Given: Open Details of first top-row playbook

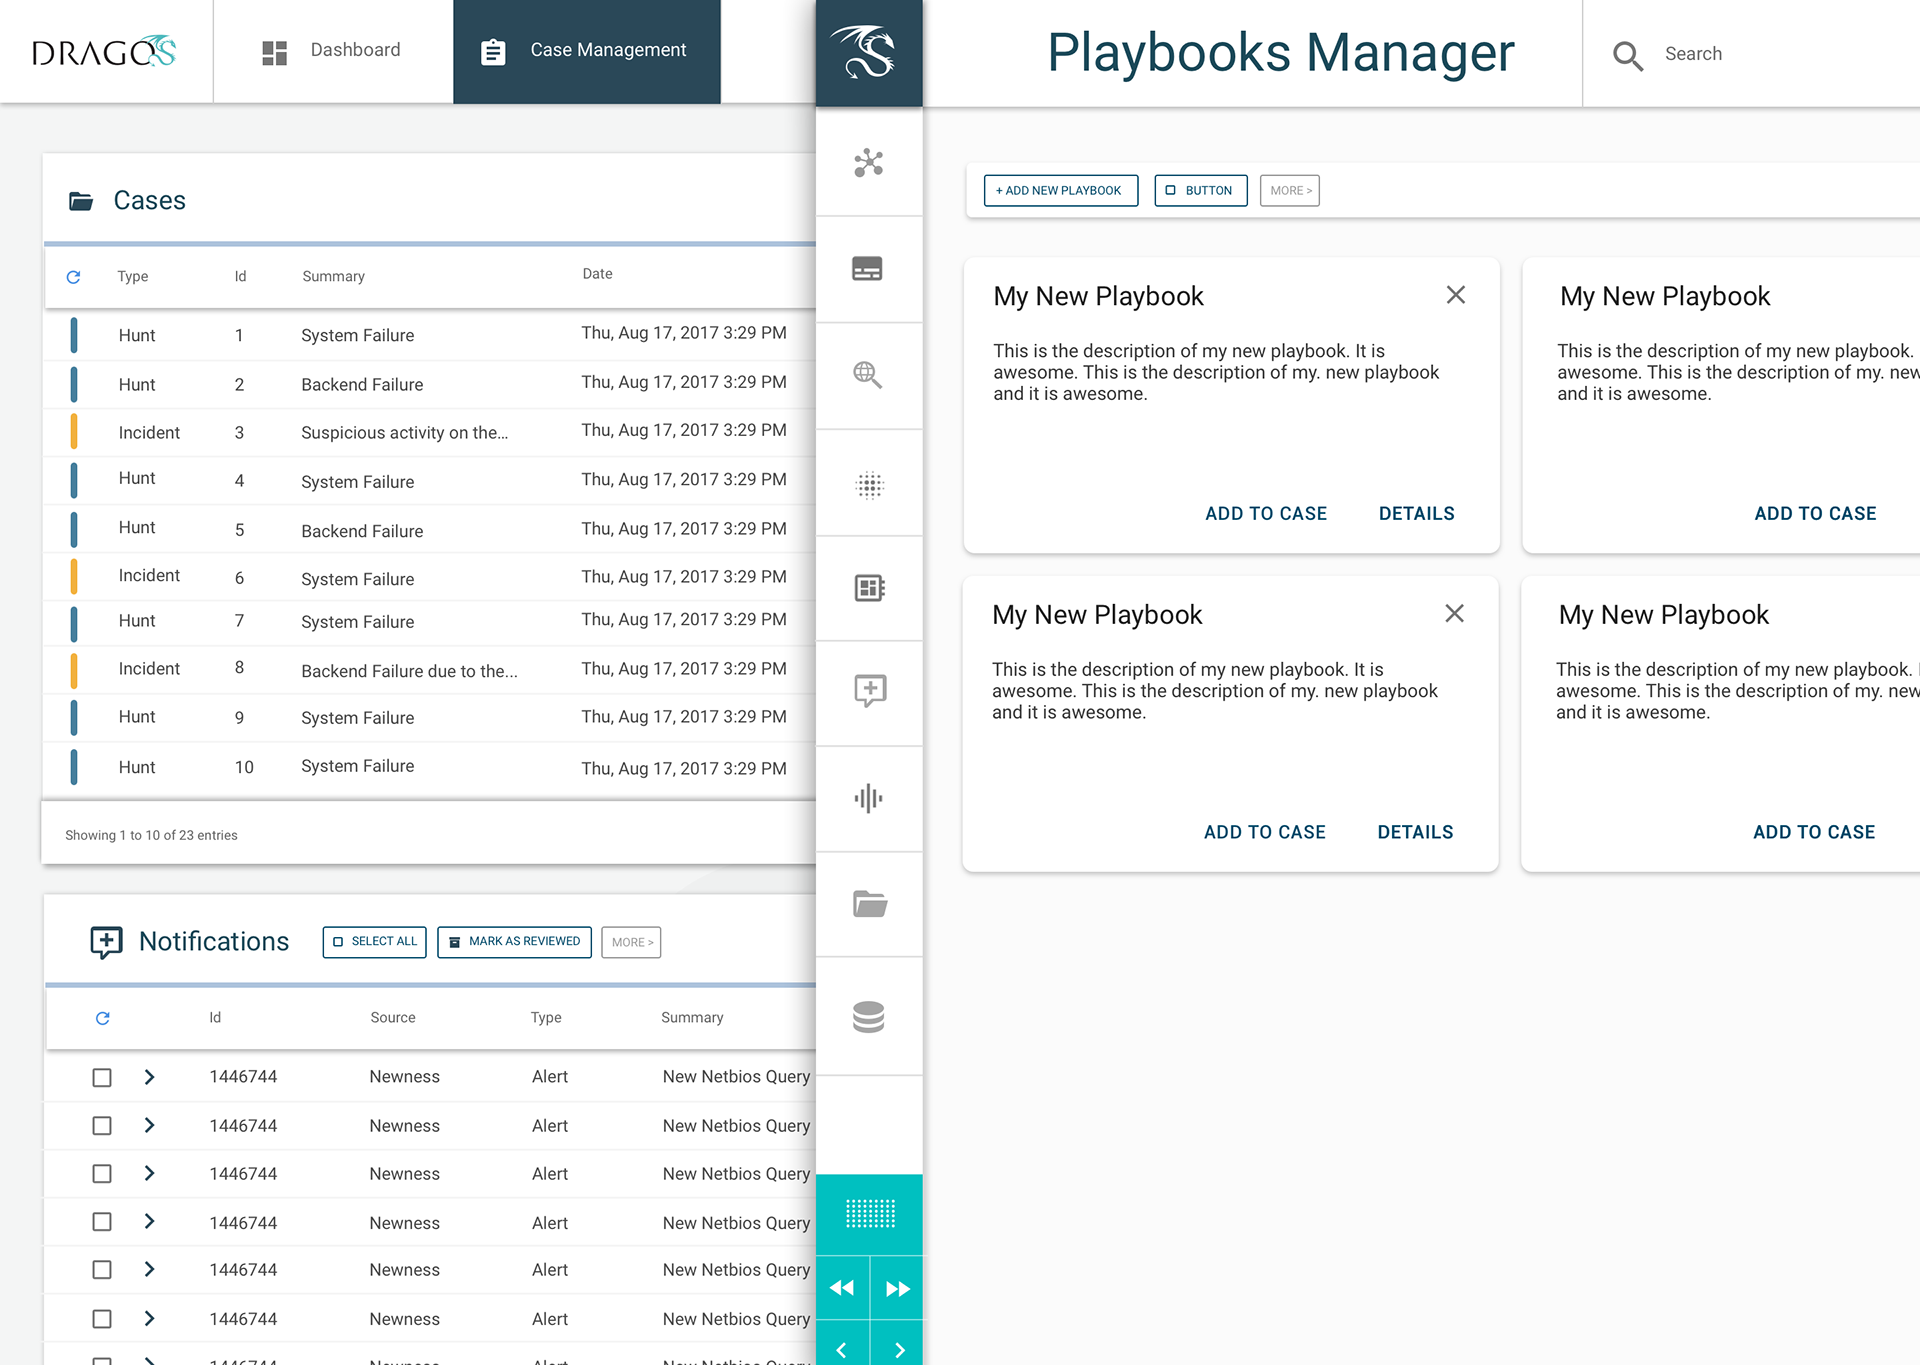Looking at the screenshot, I should pyautogui.click(x=1416, y=513).
